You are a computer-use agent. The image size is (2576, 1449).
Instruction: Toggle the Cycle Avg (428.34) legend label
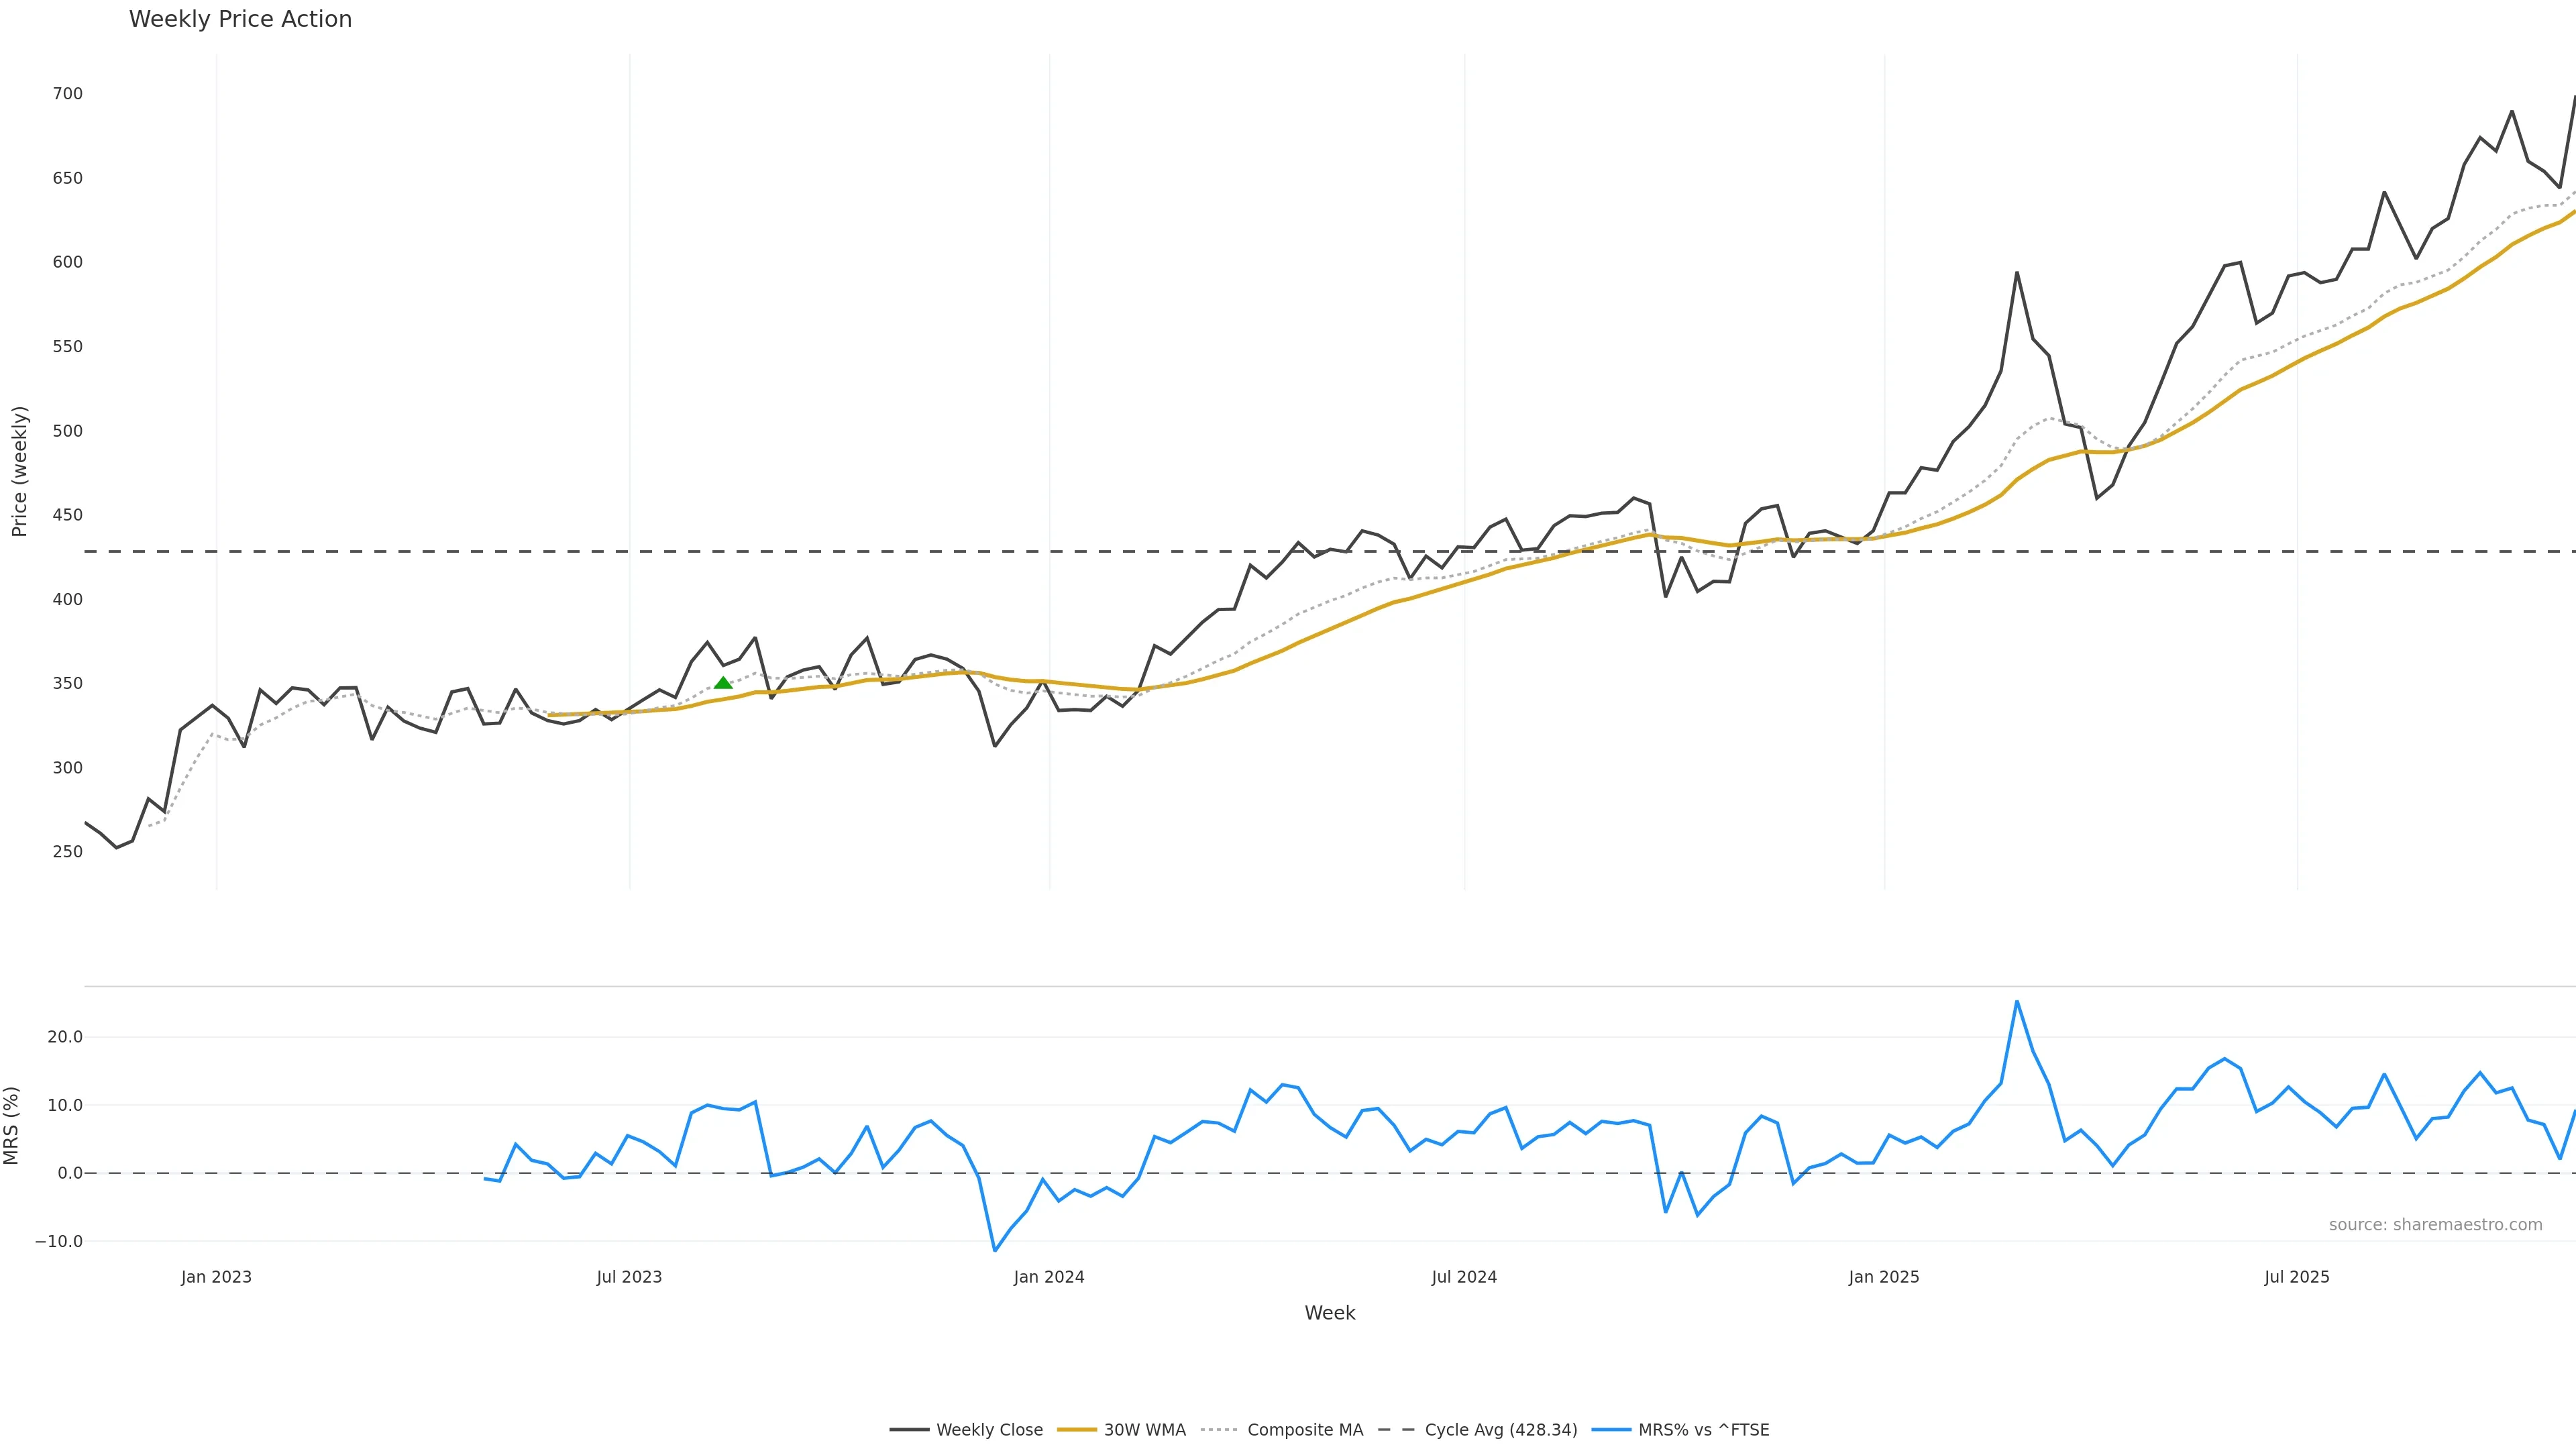(1500, 1430)
